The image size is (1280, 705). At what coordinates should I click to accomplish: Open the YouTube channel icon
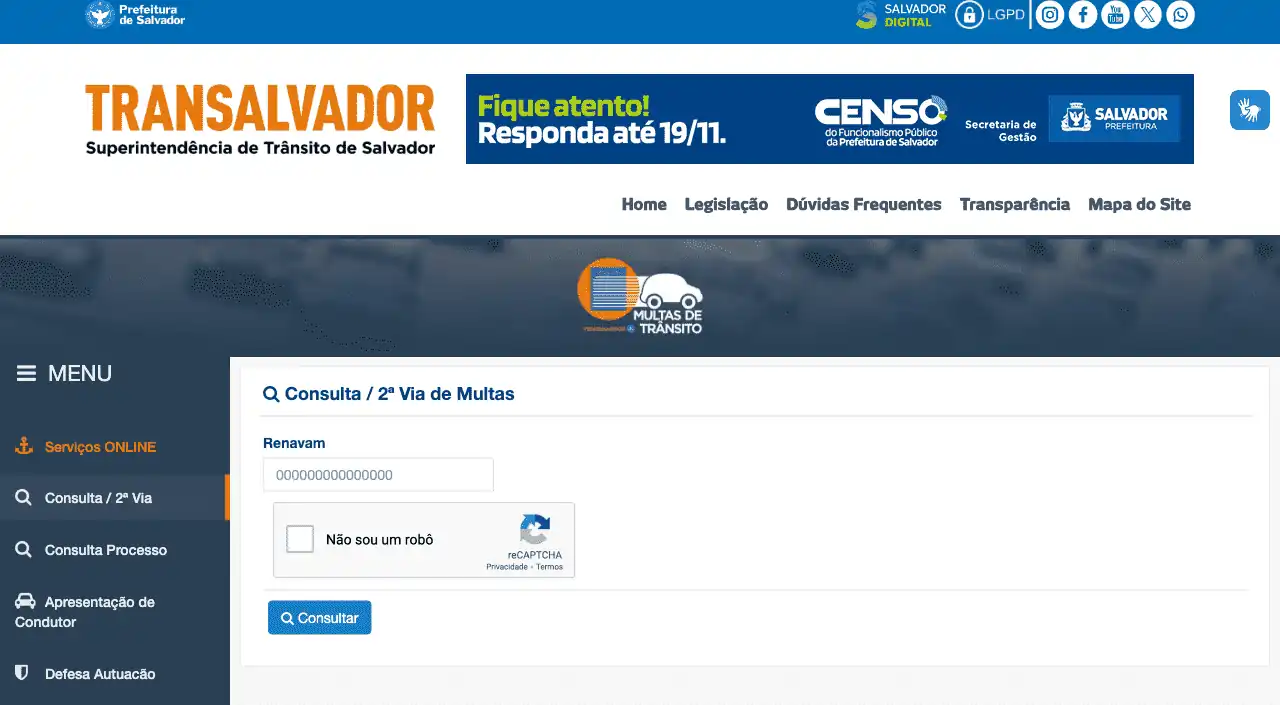[1115, 15]
